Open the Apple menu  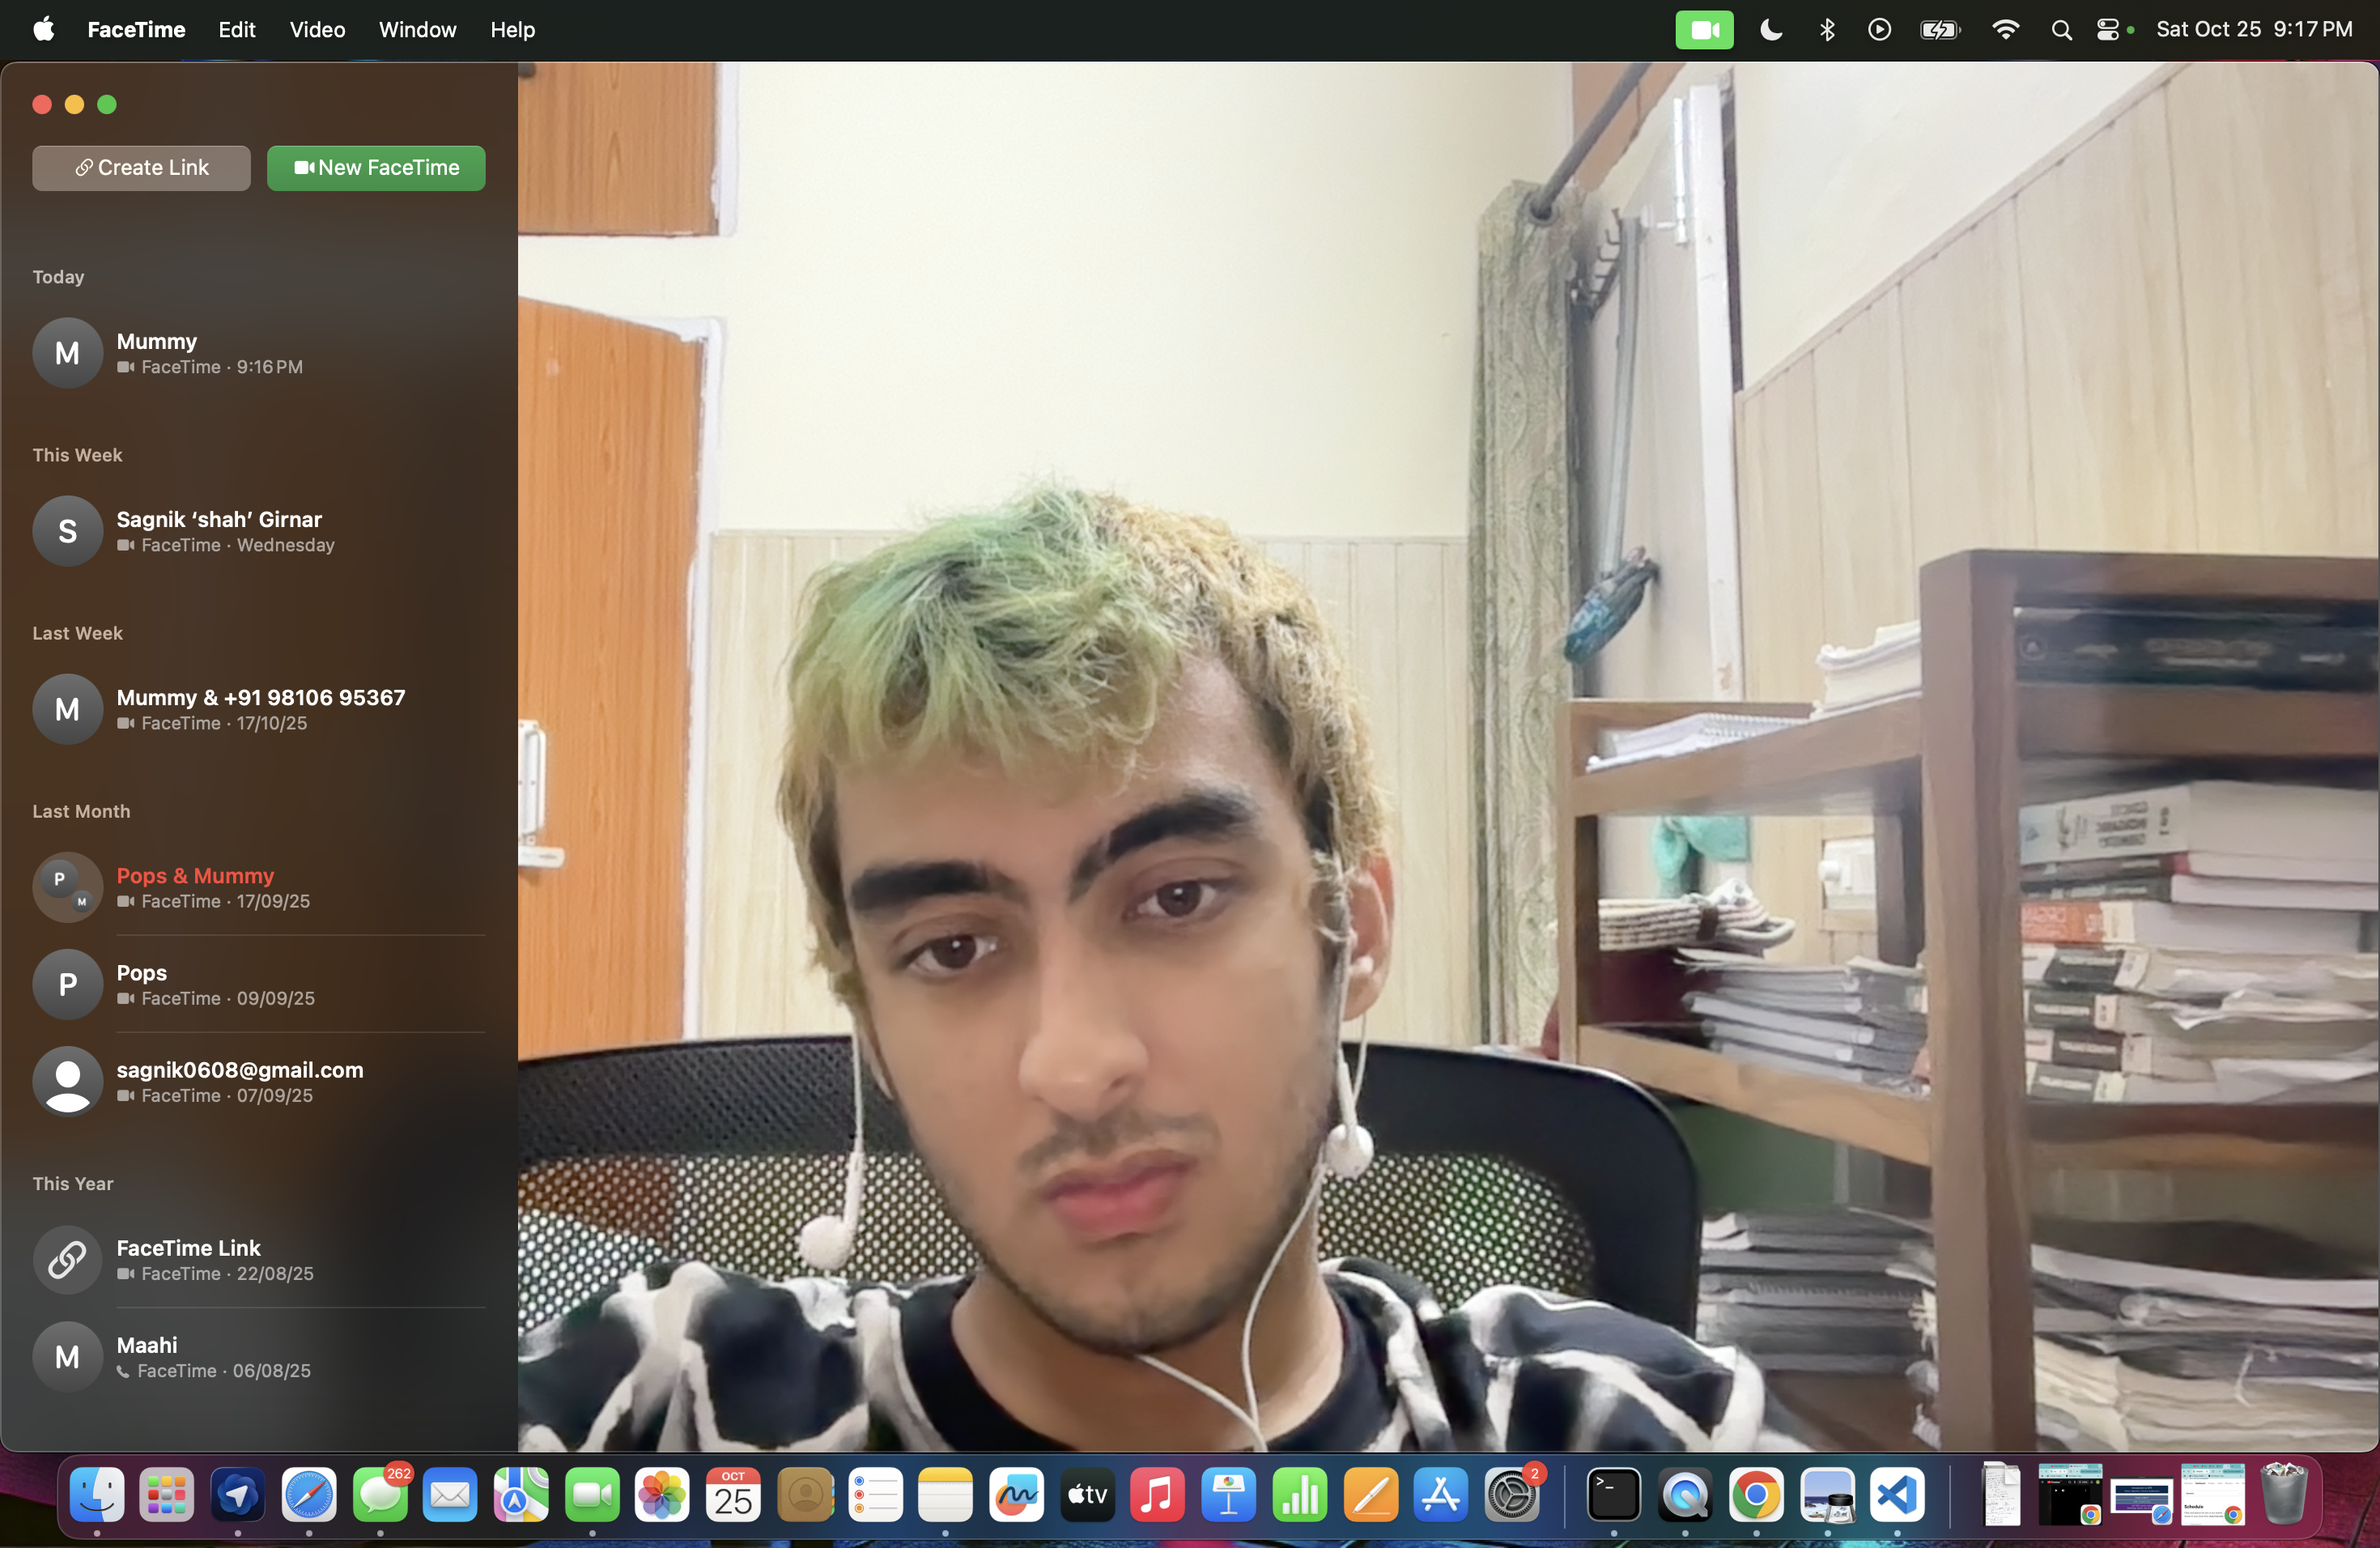(43, 30)
